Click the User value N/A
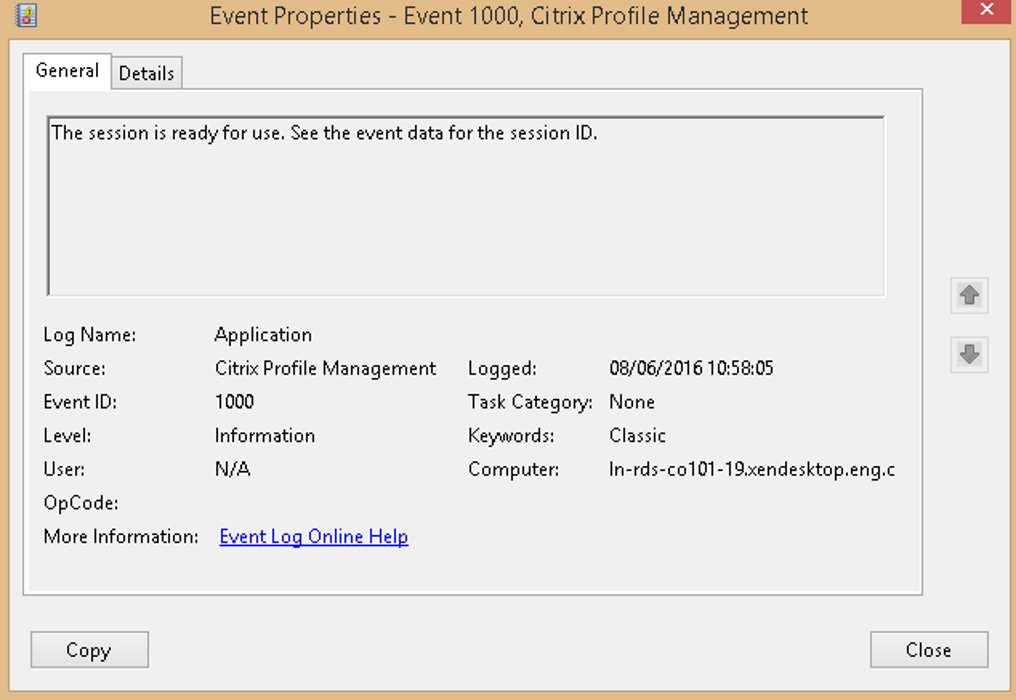Image resolution: width=1016 pixels, height=700 pixels. (232, 469)
